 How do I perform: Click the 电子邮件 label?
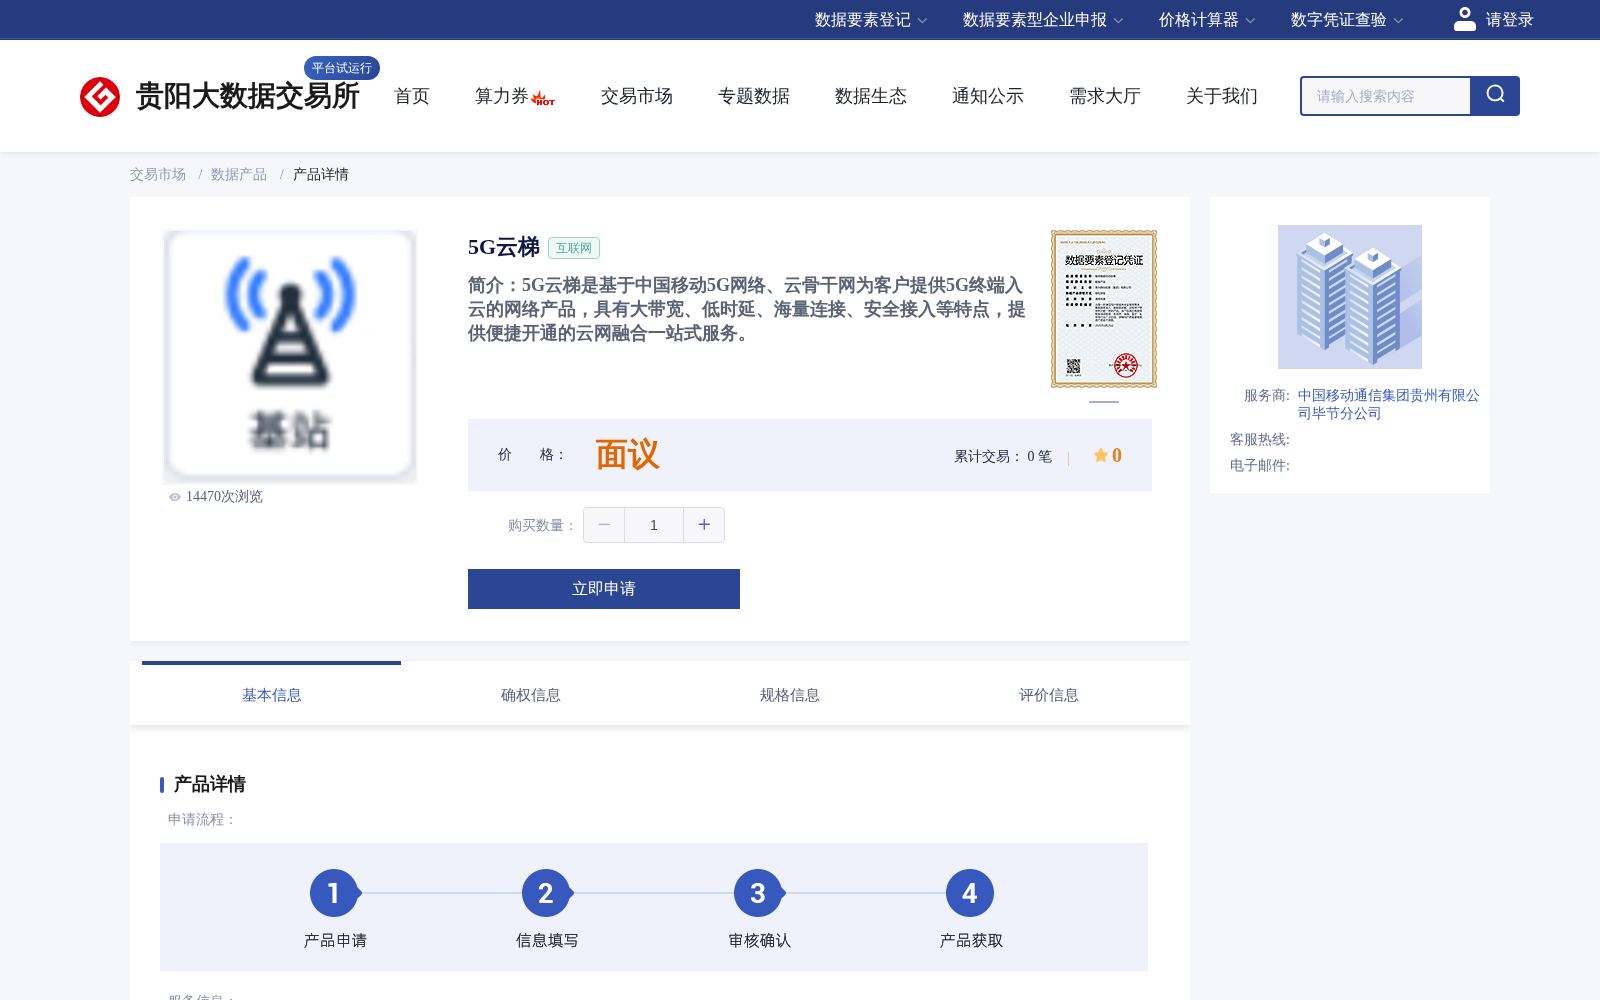click(x=1260, y=466)
